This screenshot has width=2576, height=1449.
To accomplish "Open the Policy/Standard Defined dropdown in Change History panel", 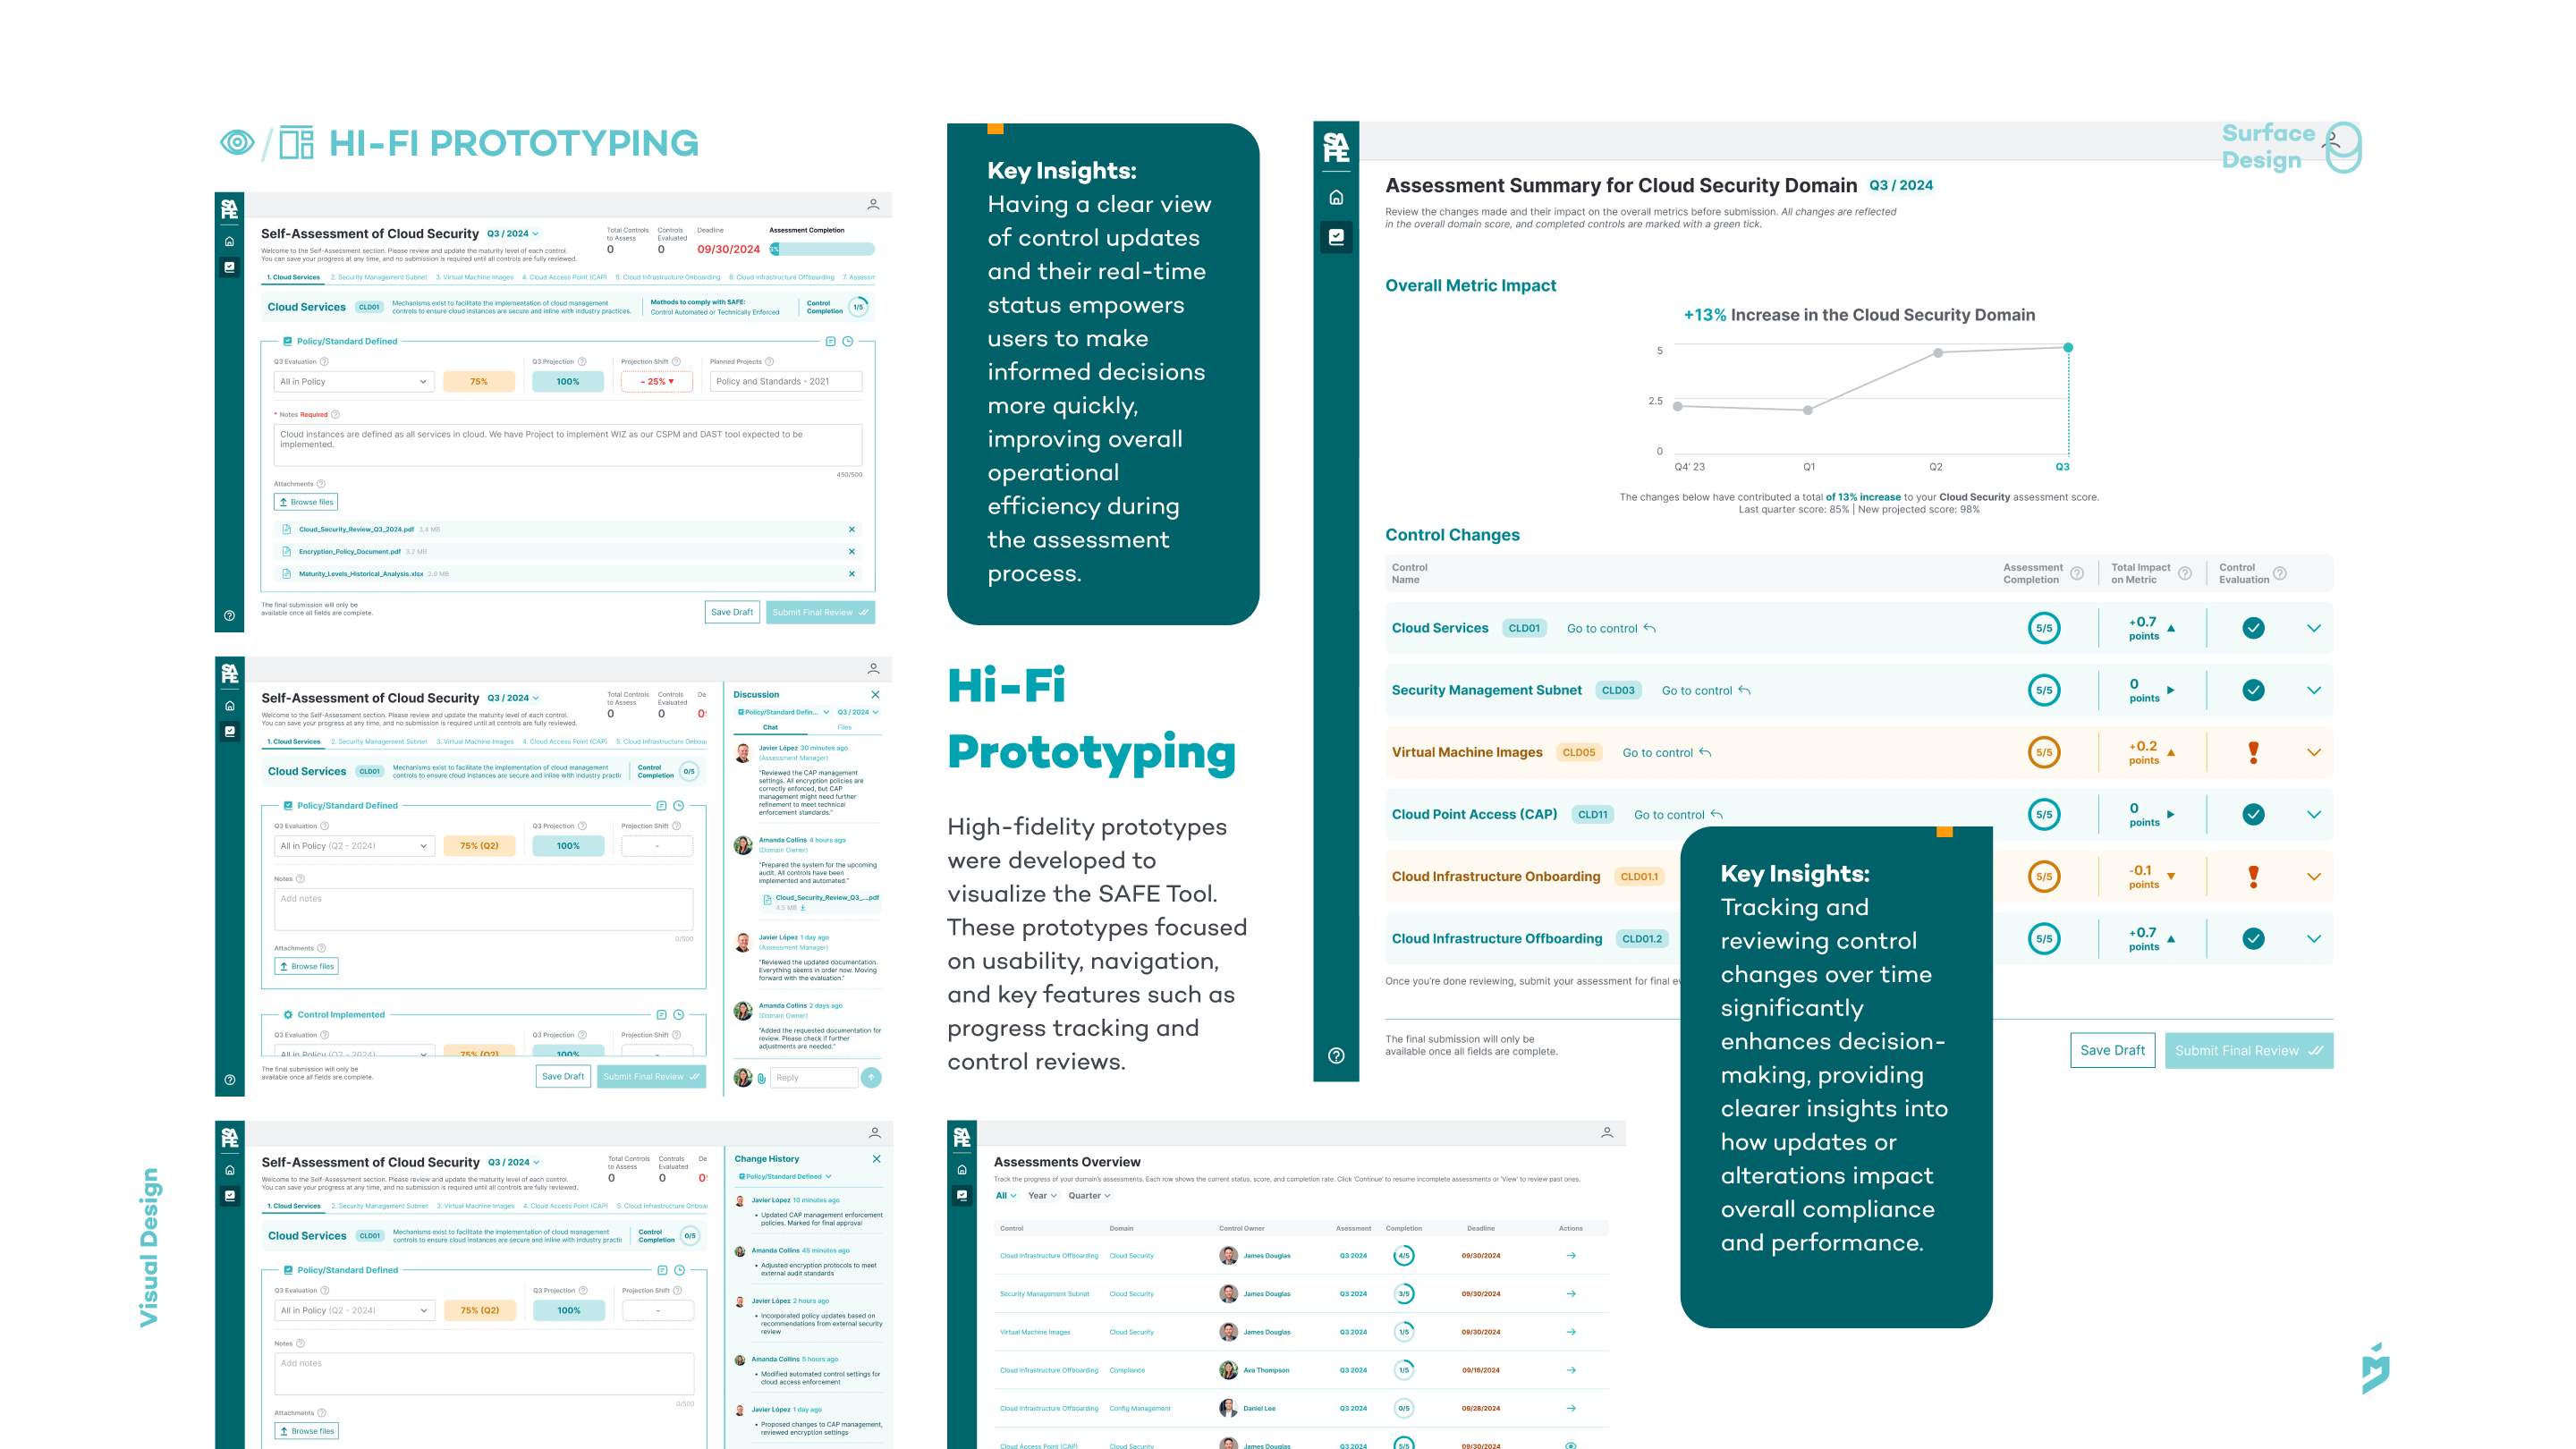I will click(x=785, y=1176).
